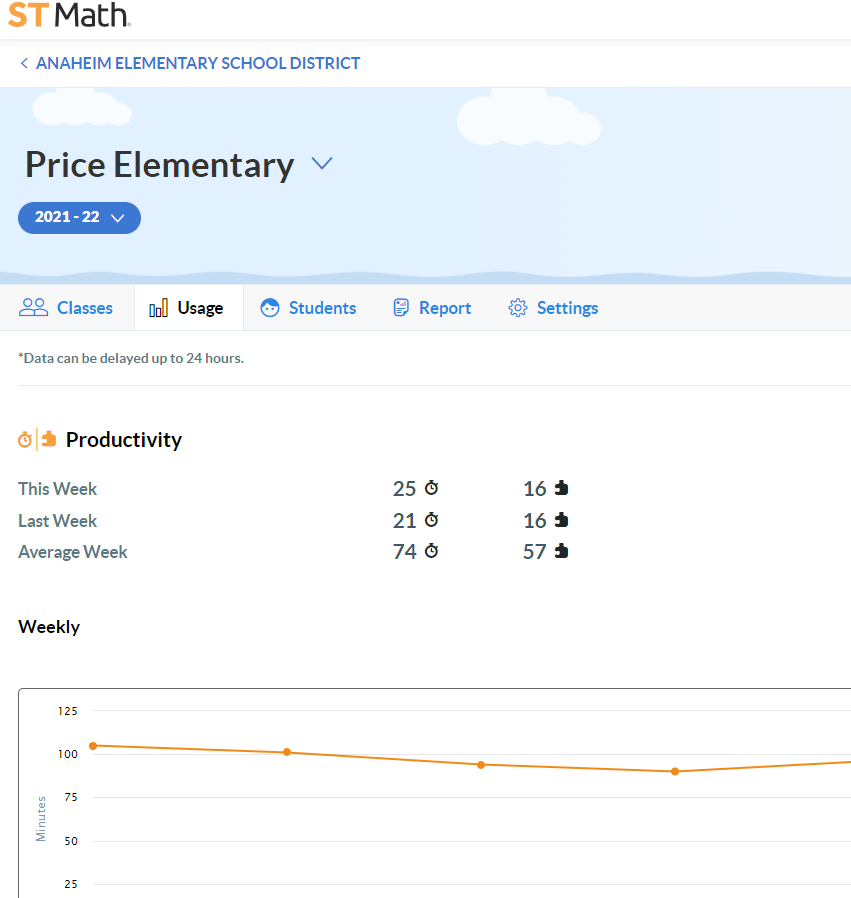The image size is (851, 898).
Task: Open the Students tab
Action: coord(308,308)
